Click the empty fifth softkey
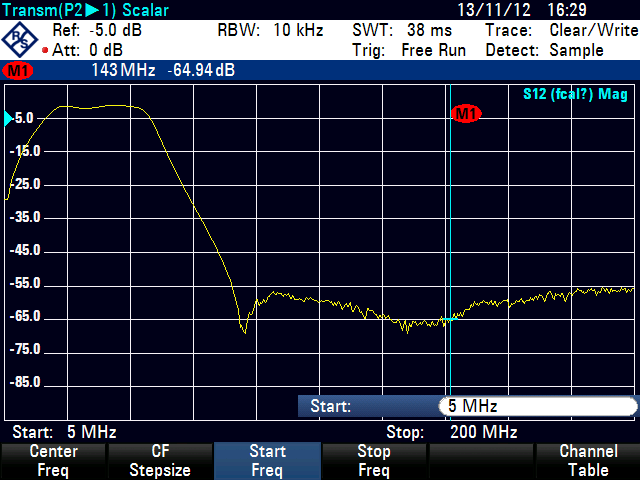The width and height of the screenshot is (640, 480). point(481,461)
